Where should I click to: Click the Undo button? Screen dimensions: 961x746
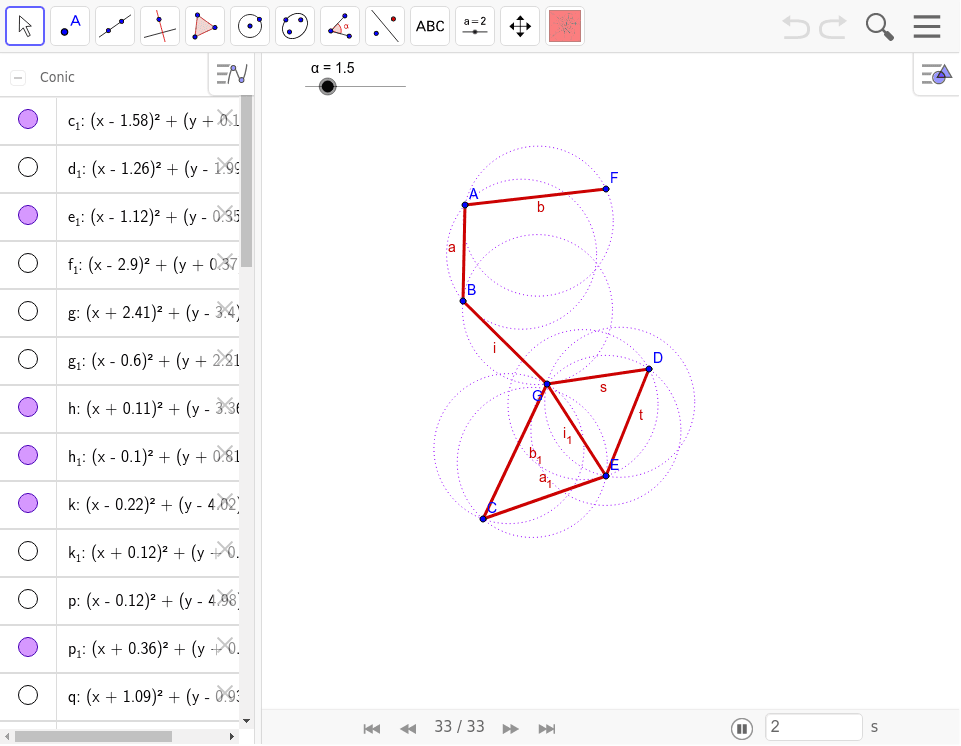coord(795,27)
